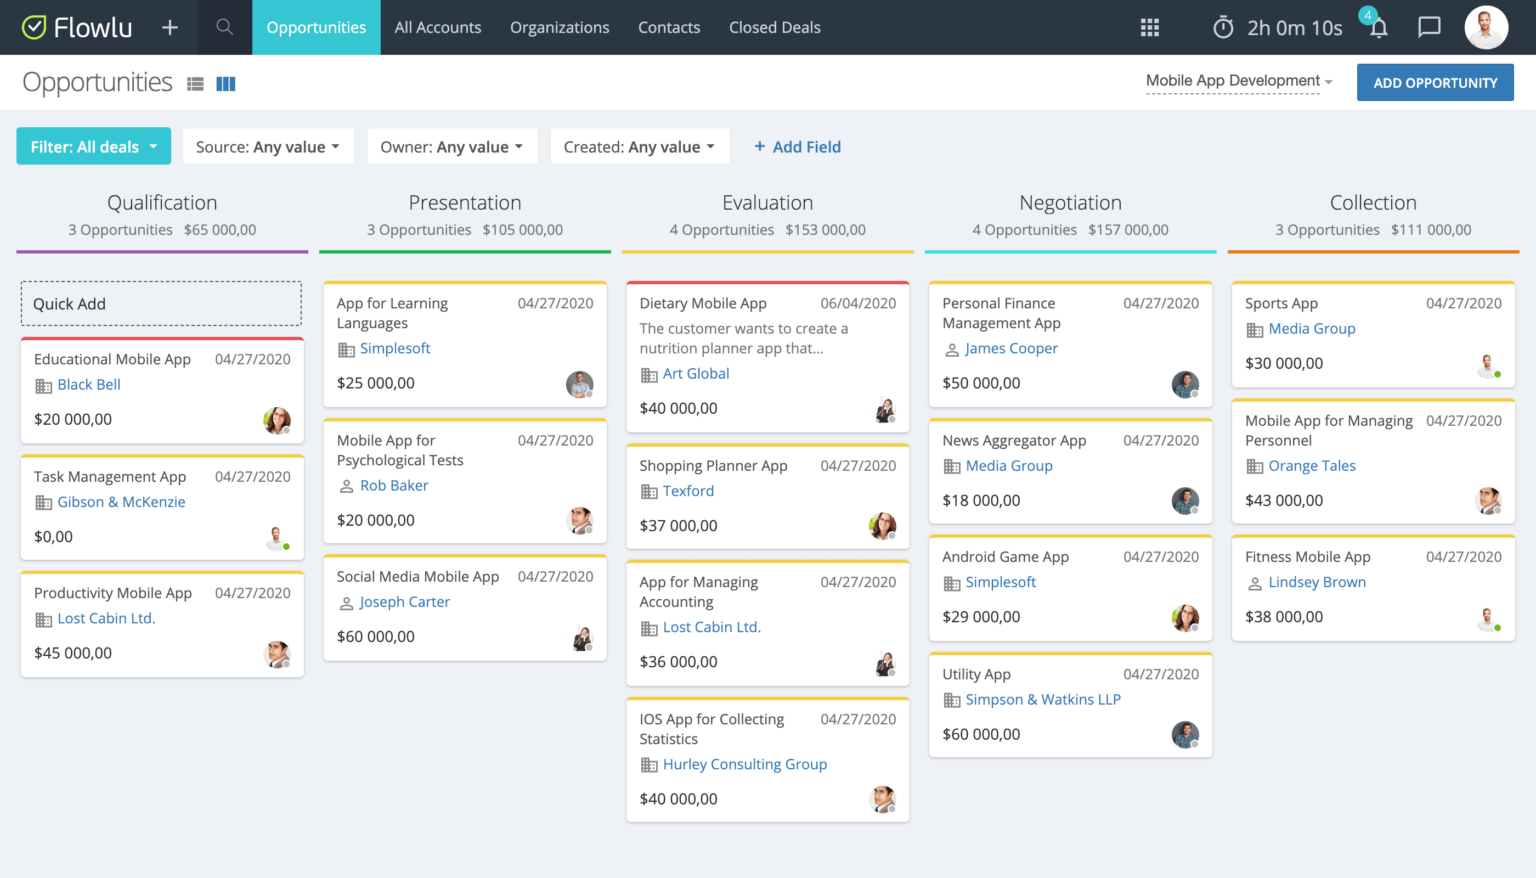The image size is (1536, 878).
Task: Click the ADD OPPORTUNITY button
Action: (1435, 82)
